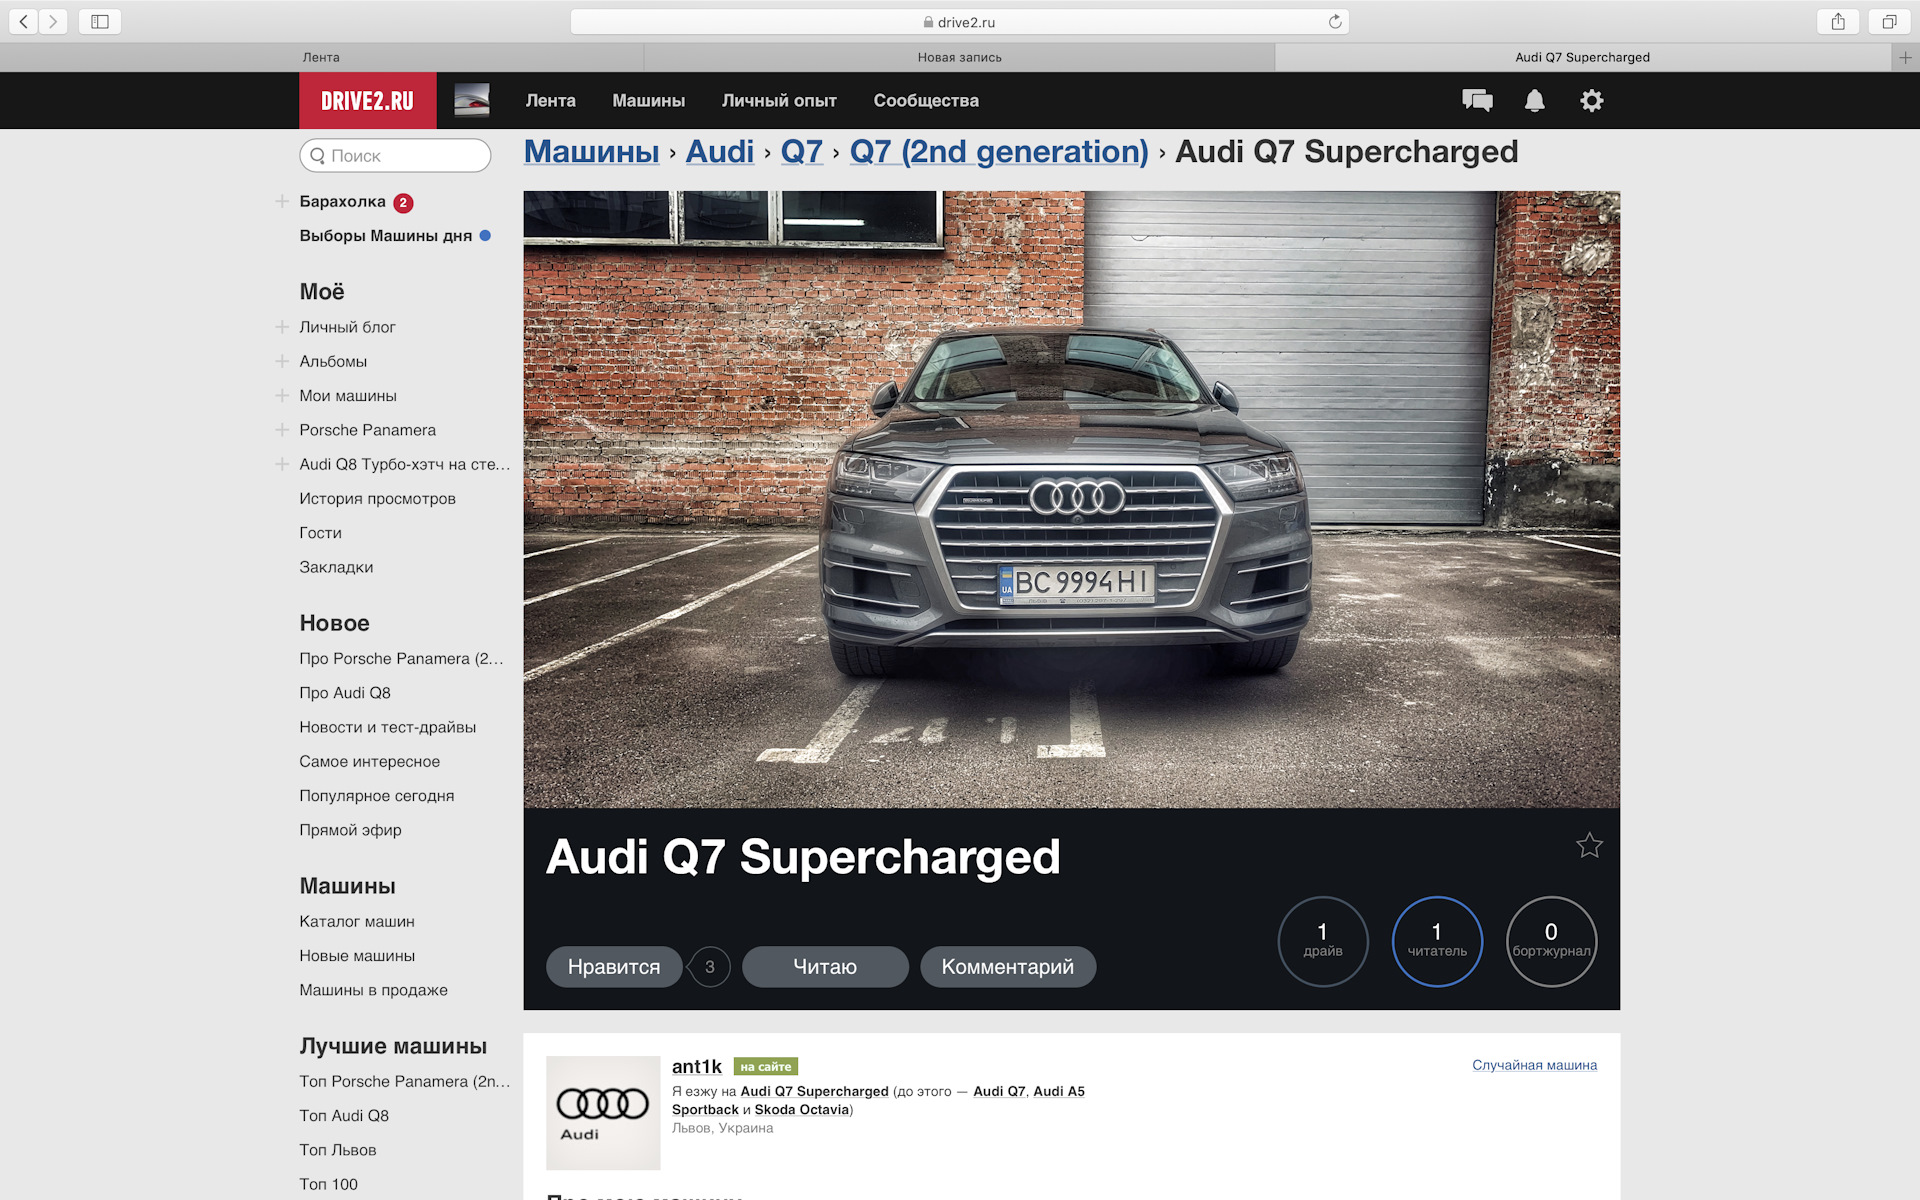Expand Личный блог plus toggle

point(282,327)
